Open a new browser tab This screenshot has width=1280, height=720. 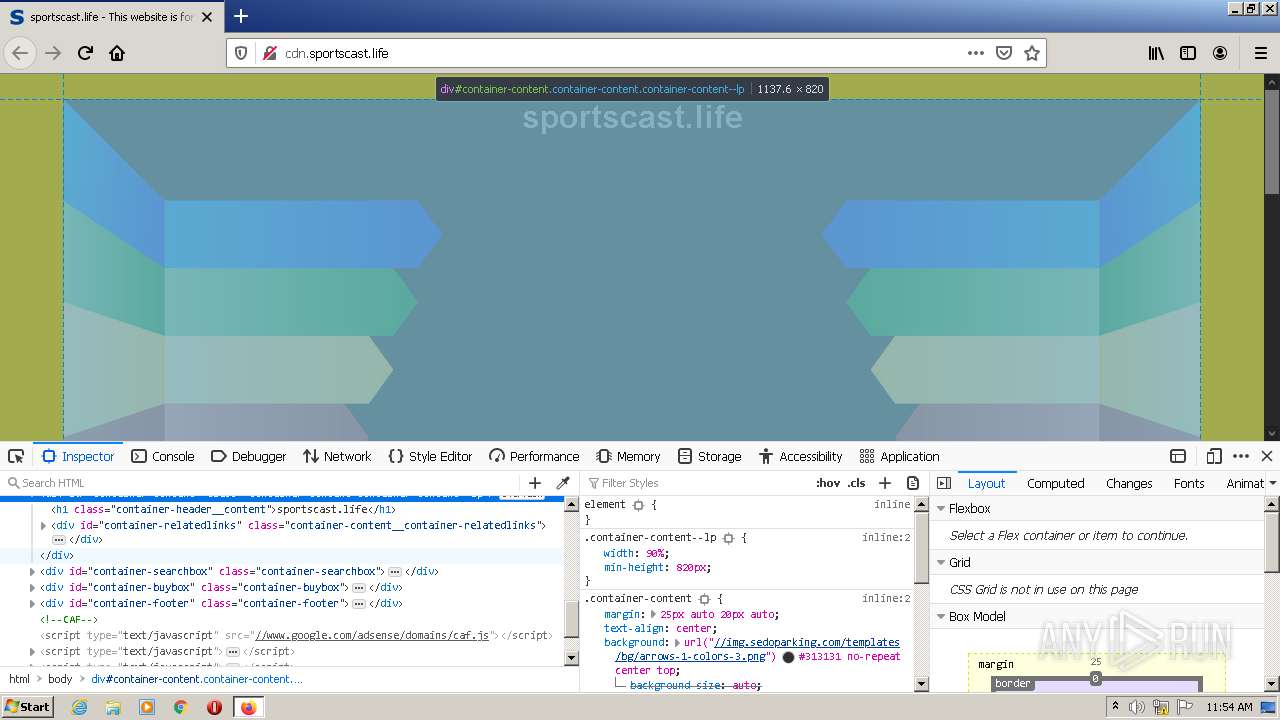click(x=241, y=16)
